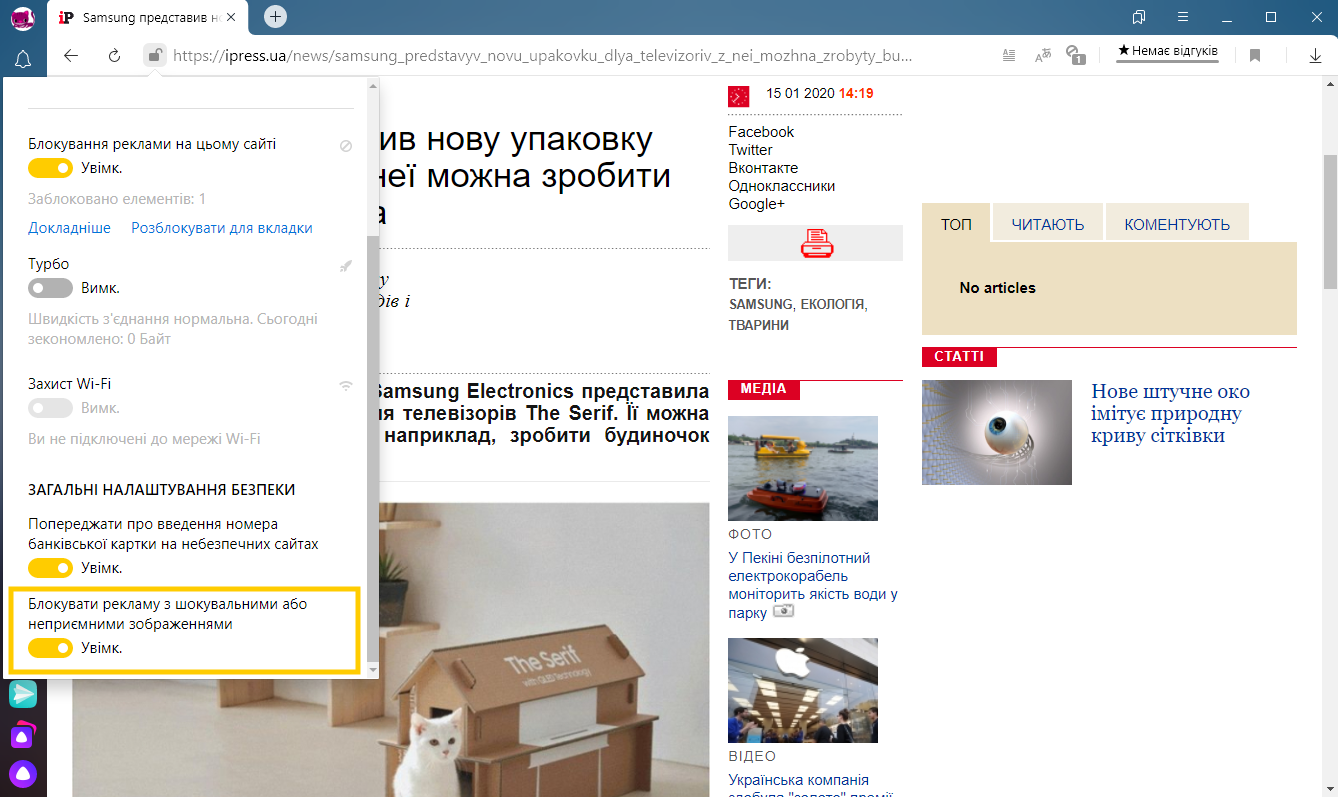Enable reader mode icon in address bar
Screen dimensions: 1338x797
(x=1009, y=56)
